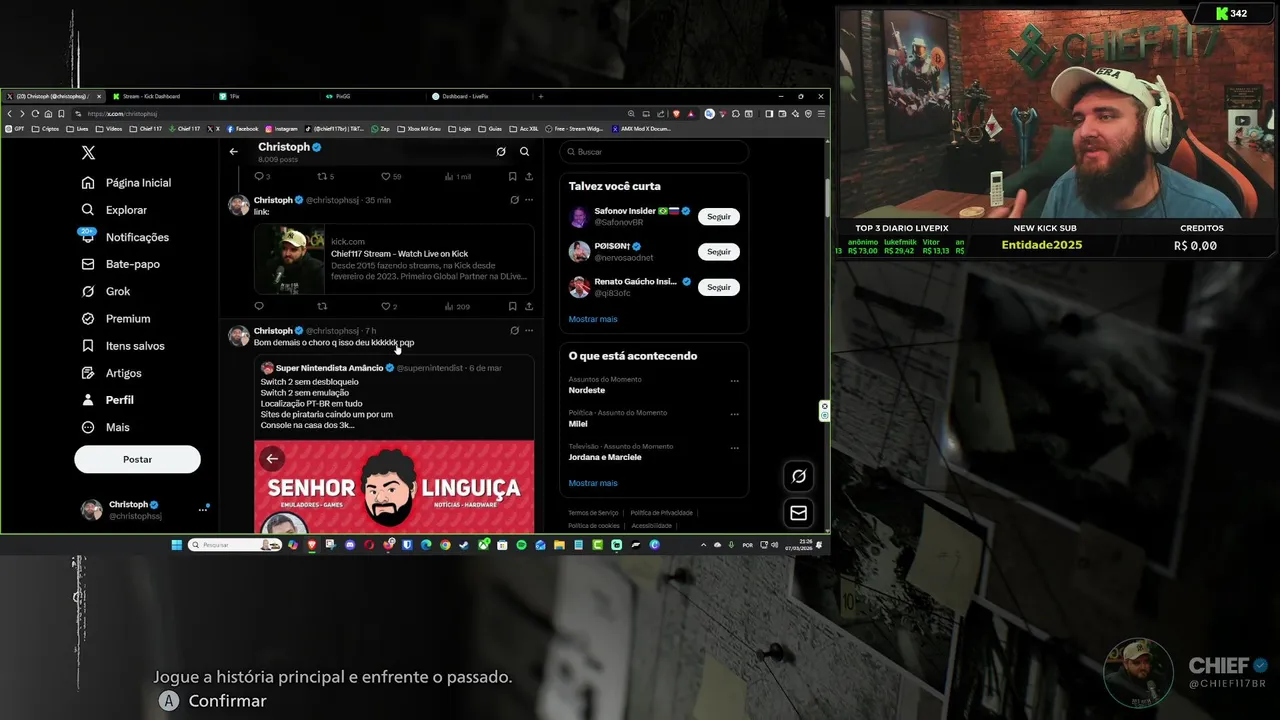Go to Perfil in sidebar
The width and height of the screenshot is (1280, 720).
107,400
